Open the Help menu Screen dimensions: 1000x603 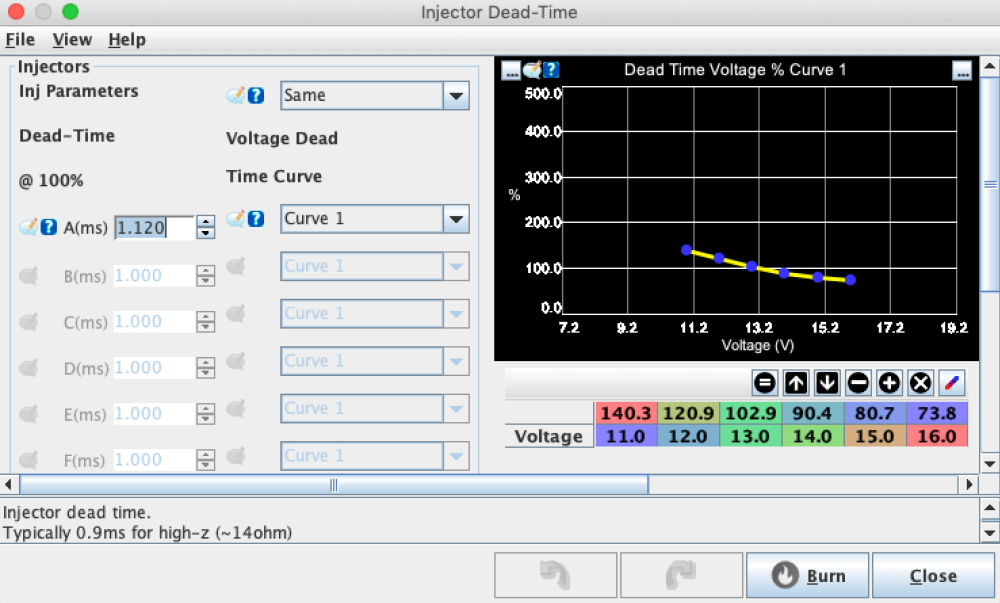[x=127, y=40]
